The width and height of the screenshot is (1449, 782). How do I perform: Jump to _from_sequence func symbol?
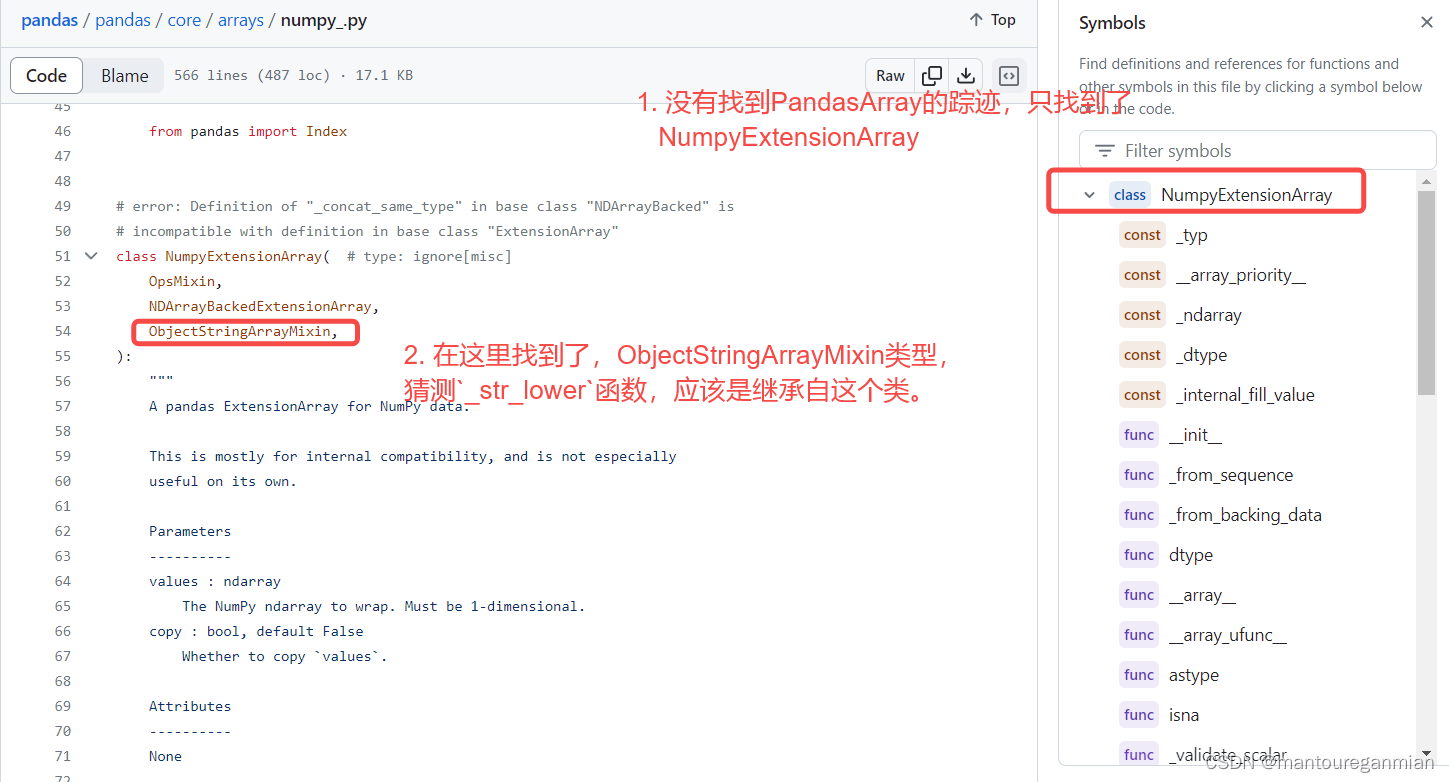point(1231,475)
